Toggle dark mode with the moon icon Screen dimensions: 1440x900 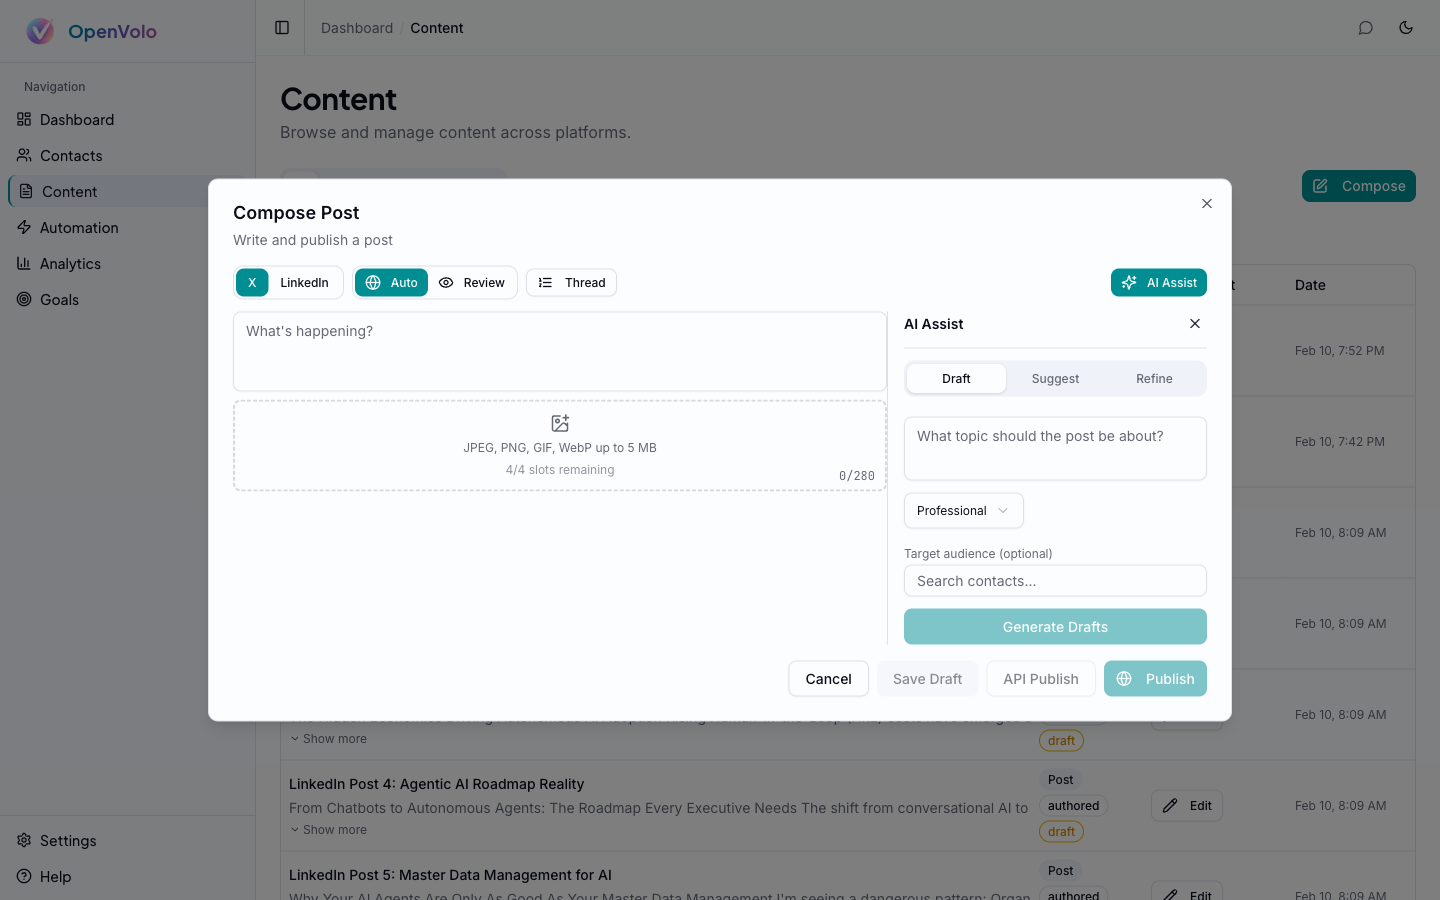coord(1406,28)
